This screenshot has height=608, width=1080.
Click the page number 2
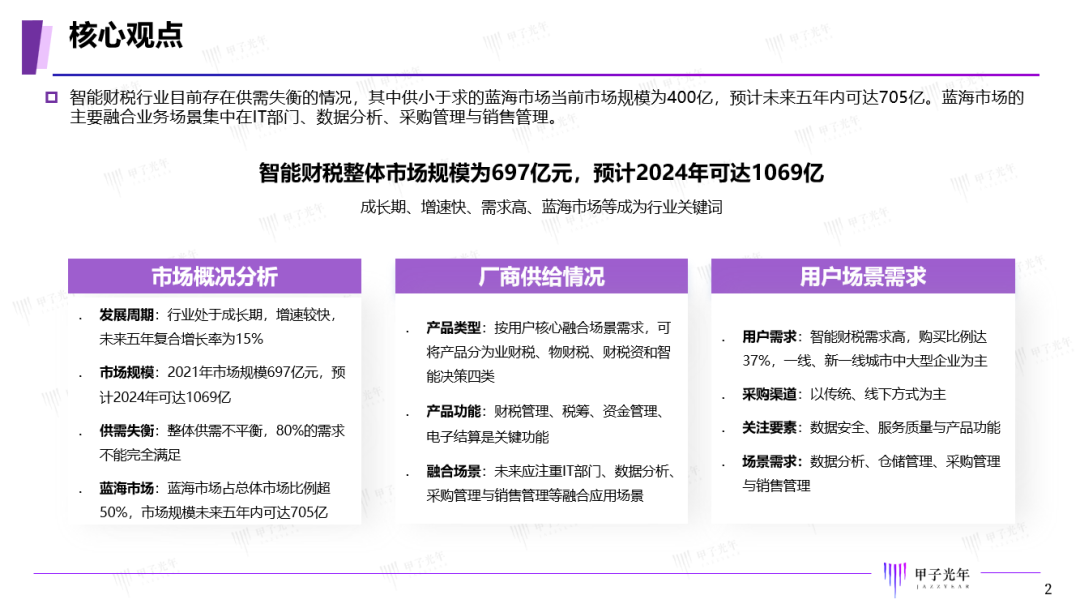[1048, 589]
